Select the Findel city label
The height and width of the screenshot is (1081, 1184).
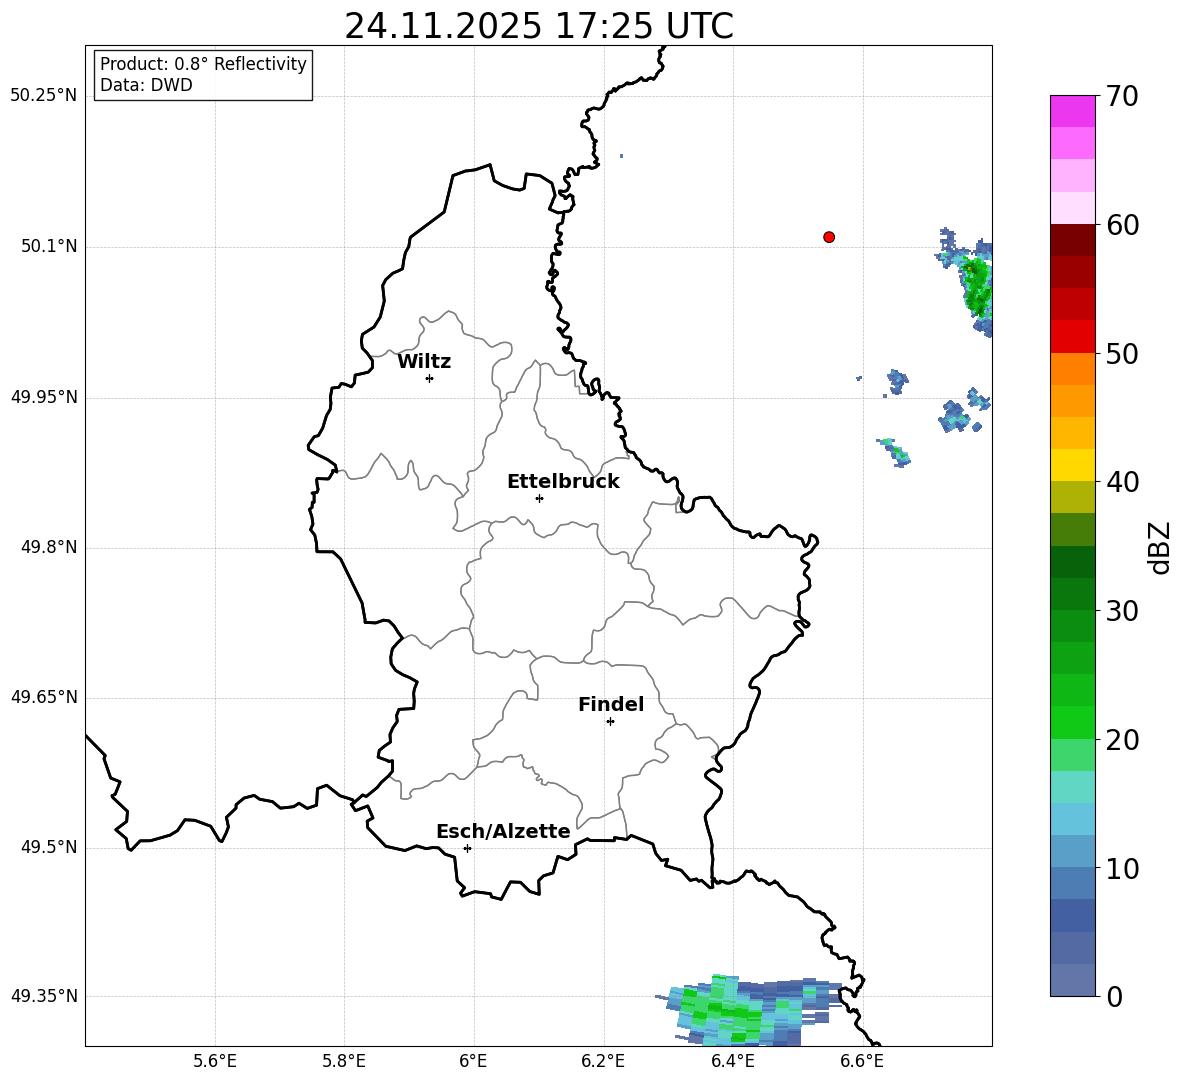pos(611,704)
